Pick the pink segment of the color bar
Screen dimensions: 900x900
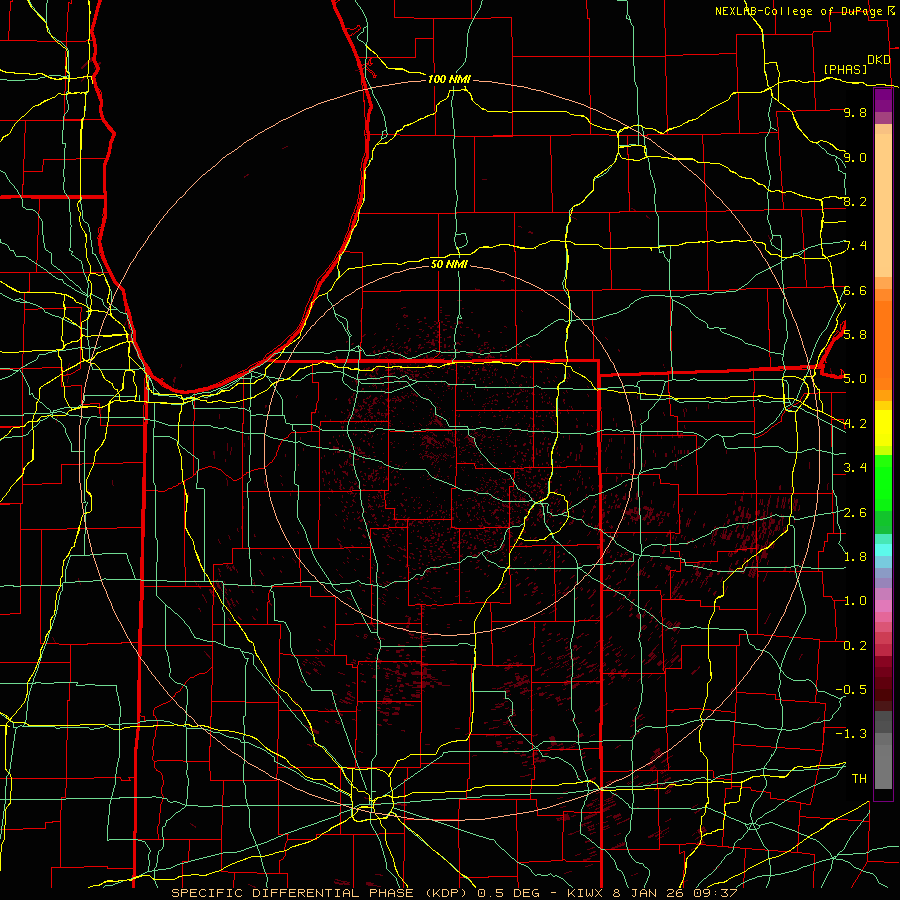coord(883,606)
